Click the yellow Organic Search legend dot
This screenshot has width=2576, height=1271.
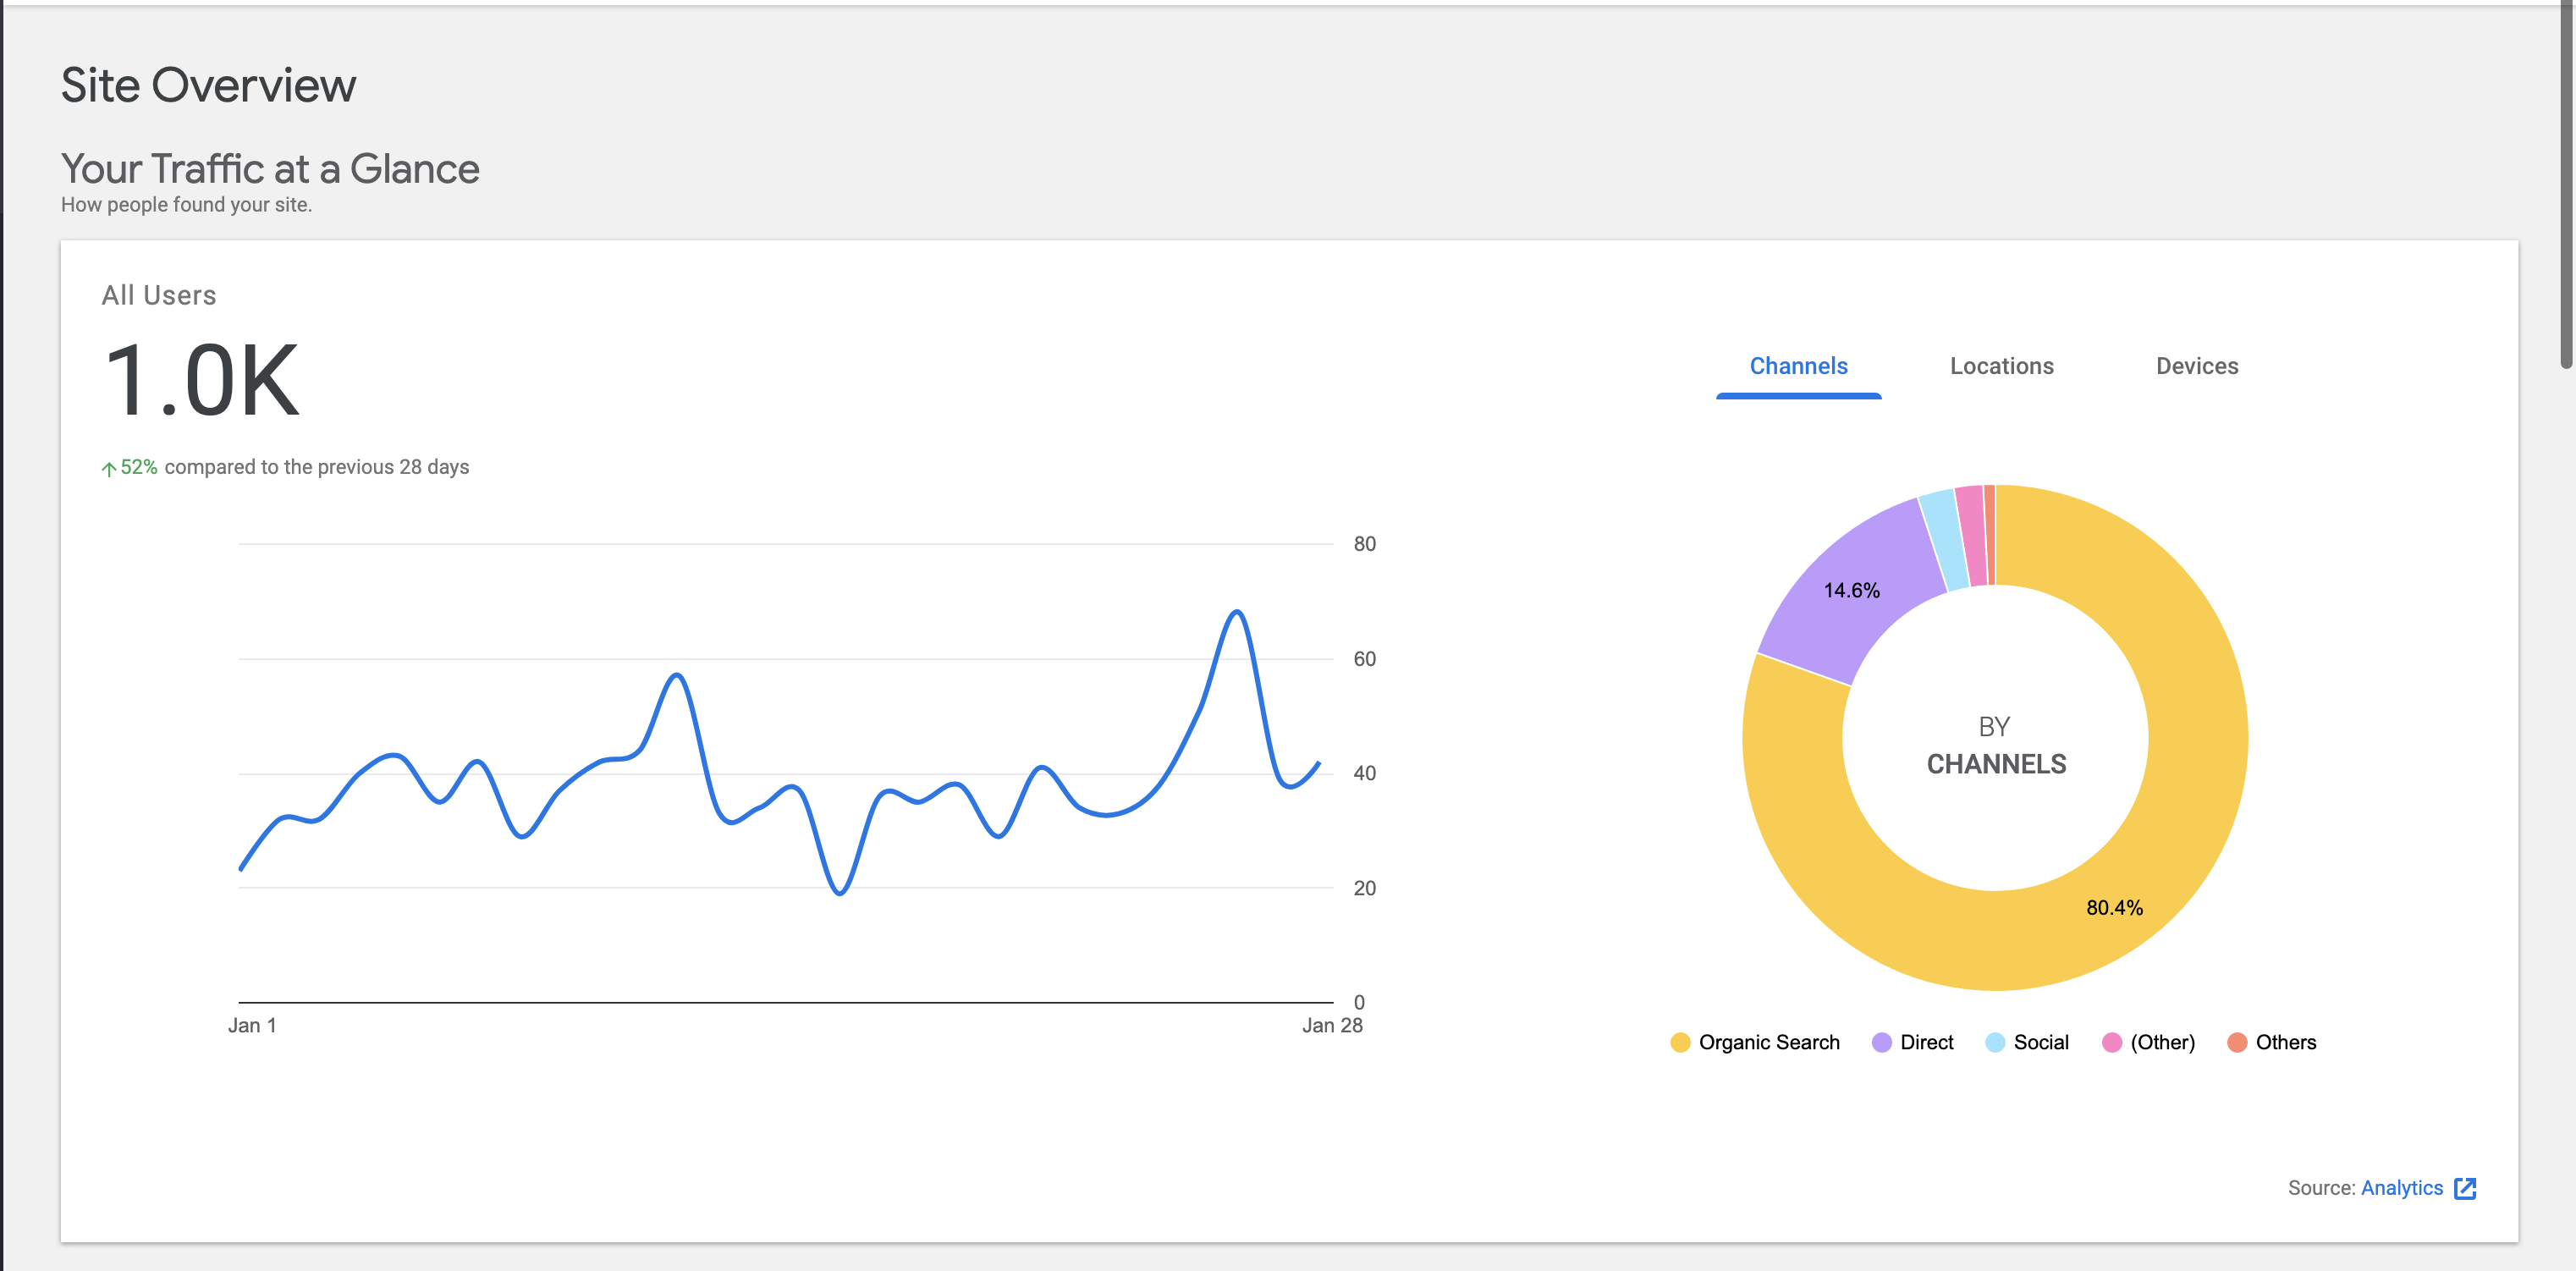pos(1682,1042)
